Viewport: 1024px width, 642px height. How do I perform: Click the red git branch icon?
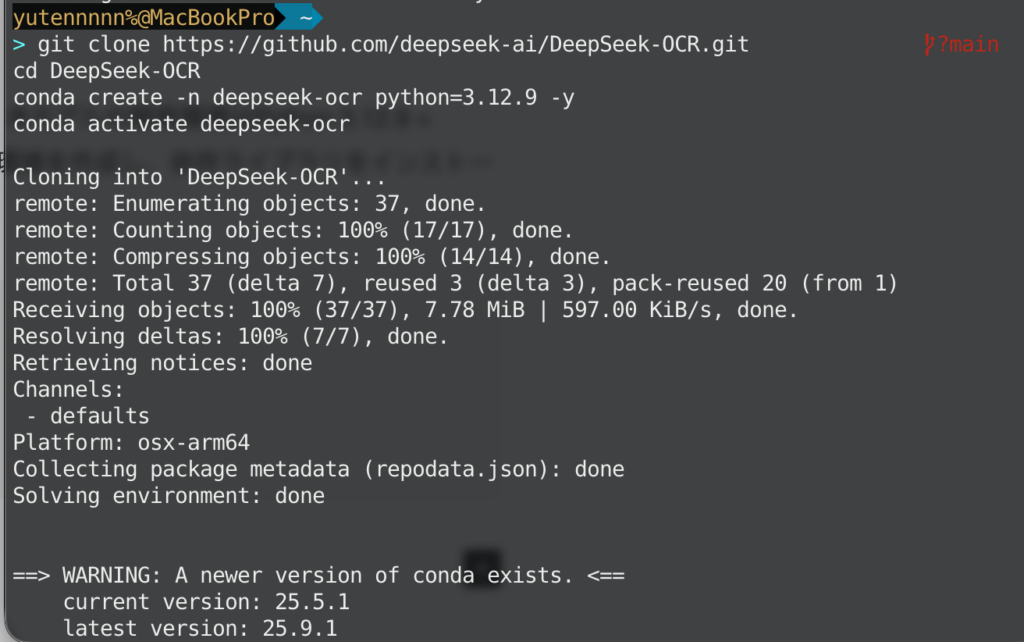click(x=930, y=45)
